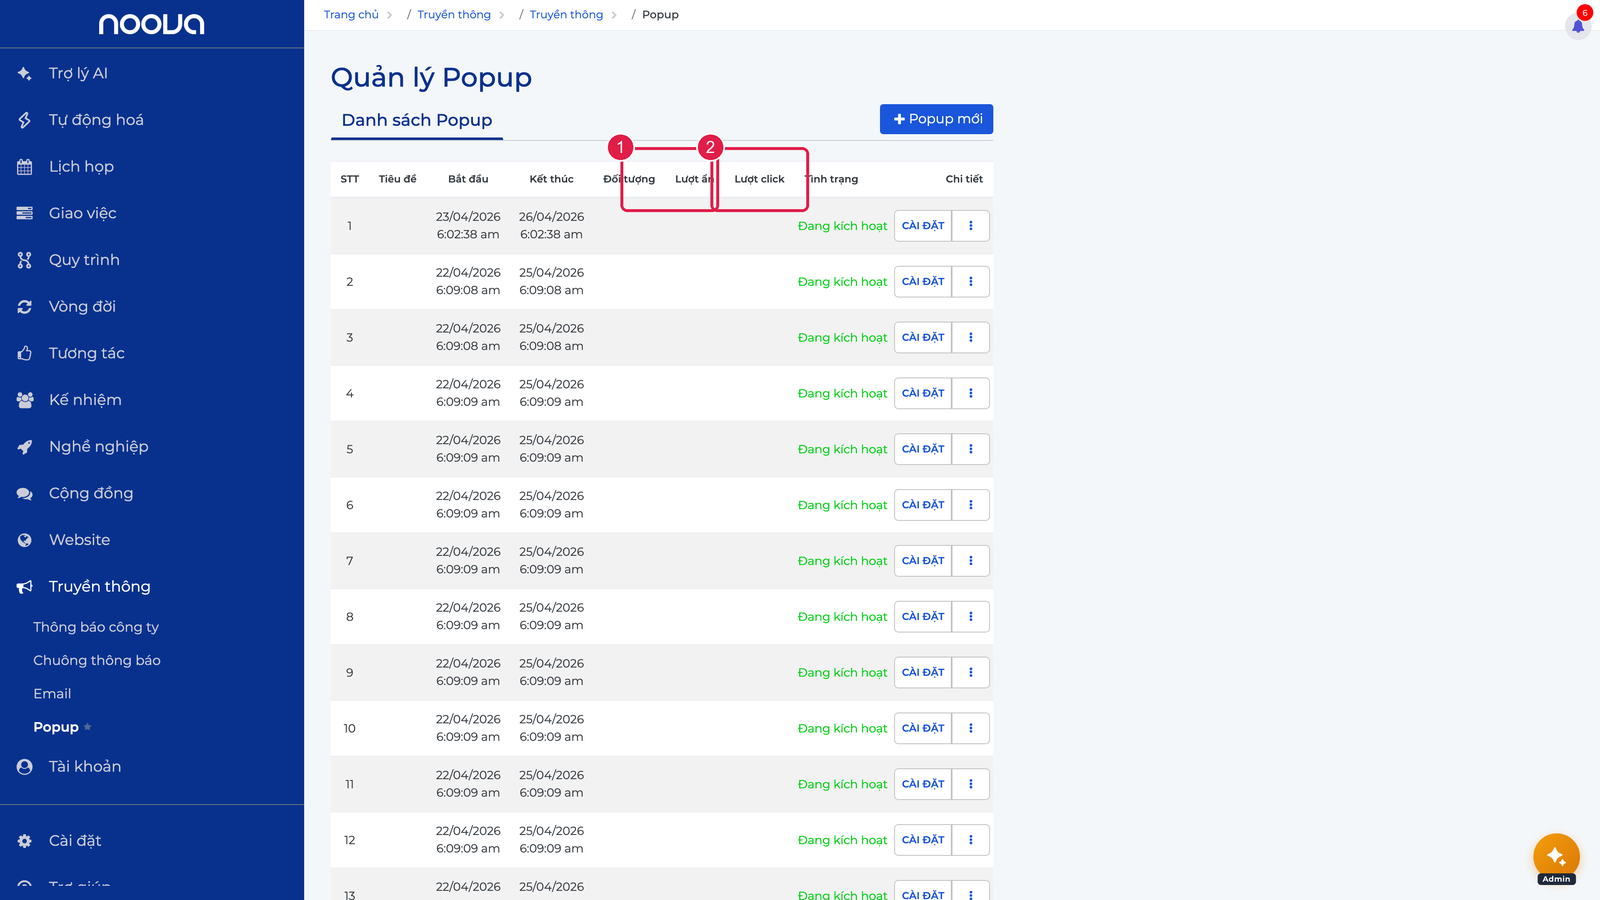
Task: Click the Nghề nghiệp rocket icon
Action: 25,447
